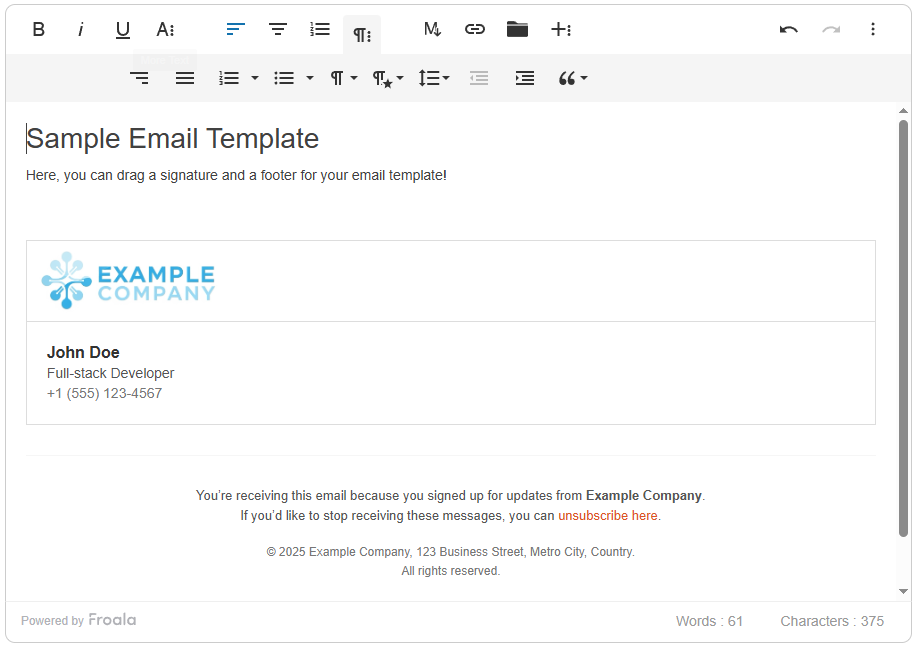Click the Markdown icon

pyautogui.click(x=432, y=30)
